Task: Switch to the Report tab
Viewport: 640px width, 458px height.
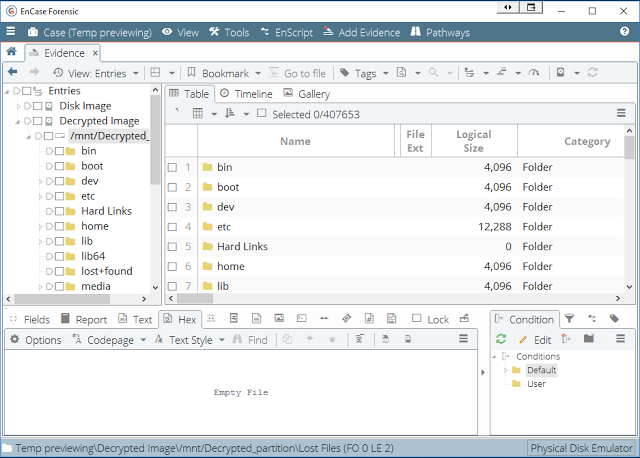Action: (84, 319)
